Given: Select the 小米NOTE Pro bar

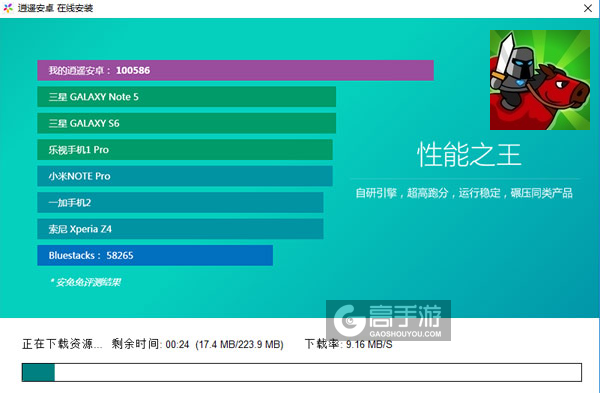Looking at the screenshot, I should 185,176.
